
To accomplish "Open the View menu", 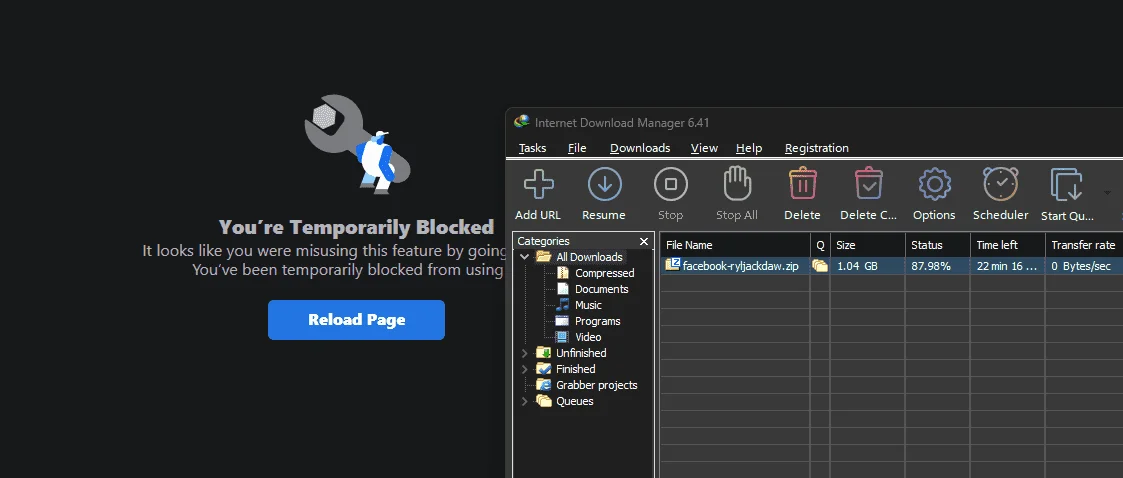I will tap(704, 148).
